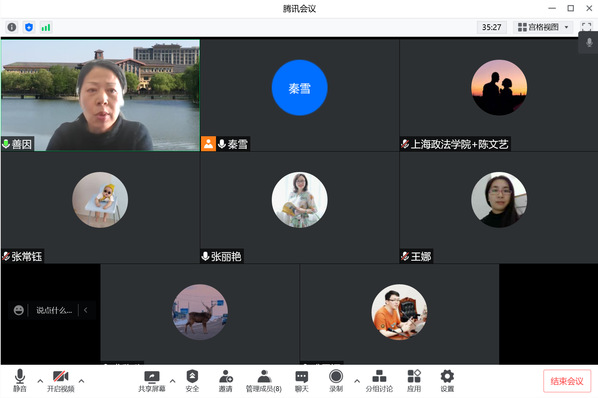The height and width of the screenshot is (398, 598).
Task: Click the End Meeting (结束会议) button
Action: 567,381
